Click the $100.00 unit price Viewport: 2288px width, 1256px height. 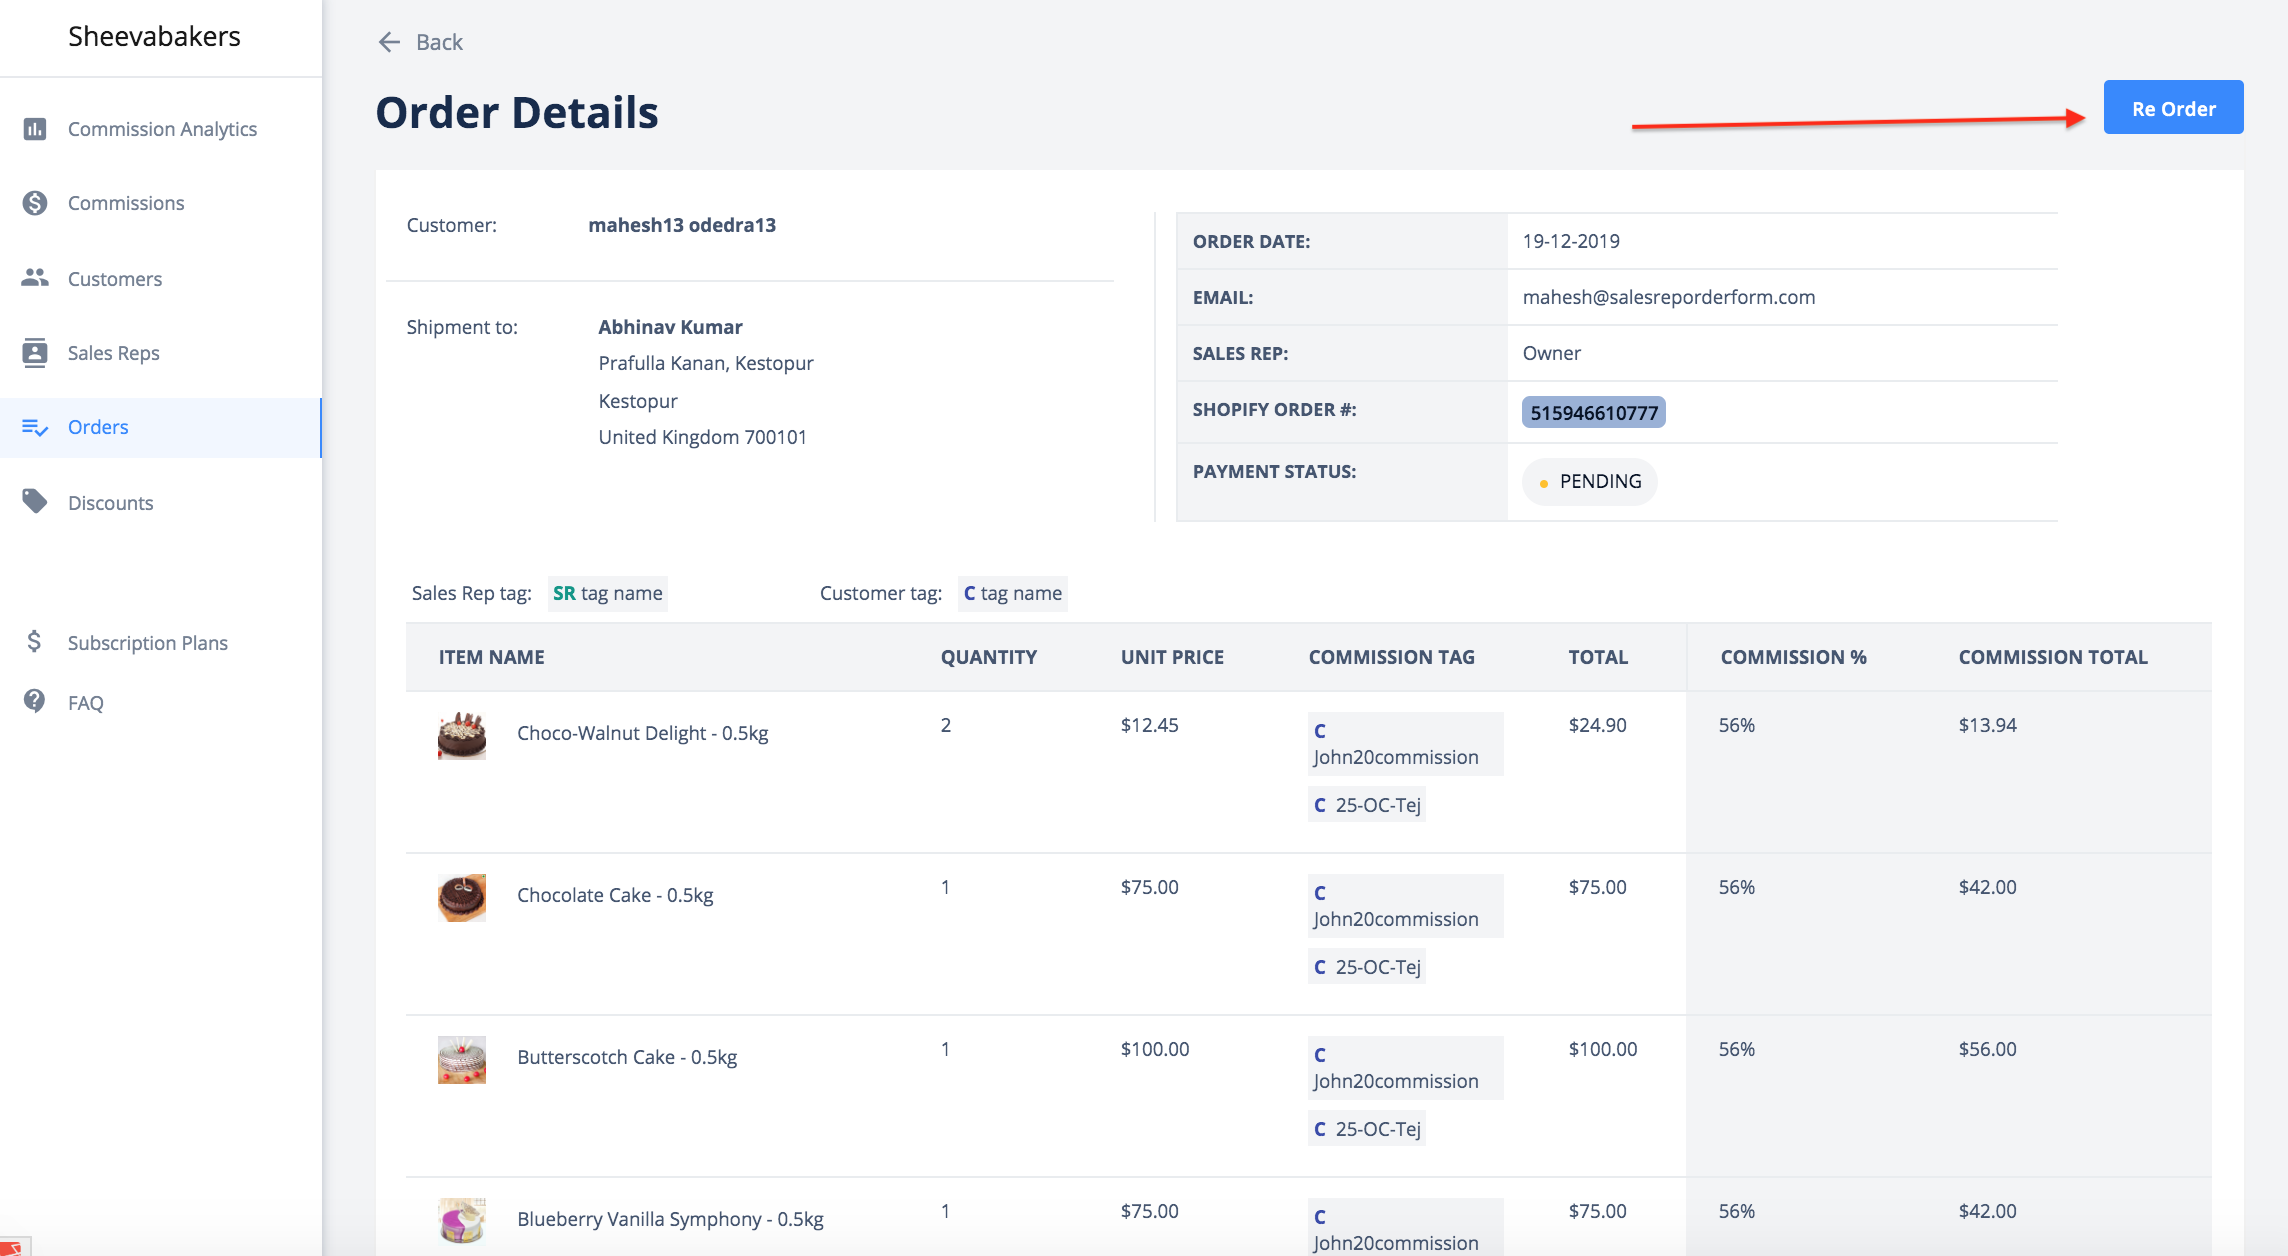pos(1155,1049)
